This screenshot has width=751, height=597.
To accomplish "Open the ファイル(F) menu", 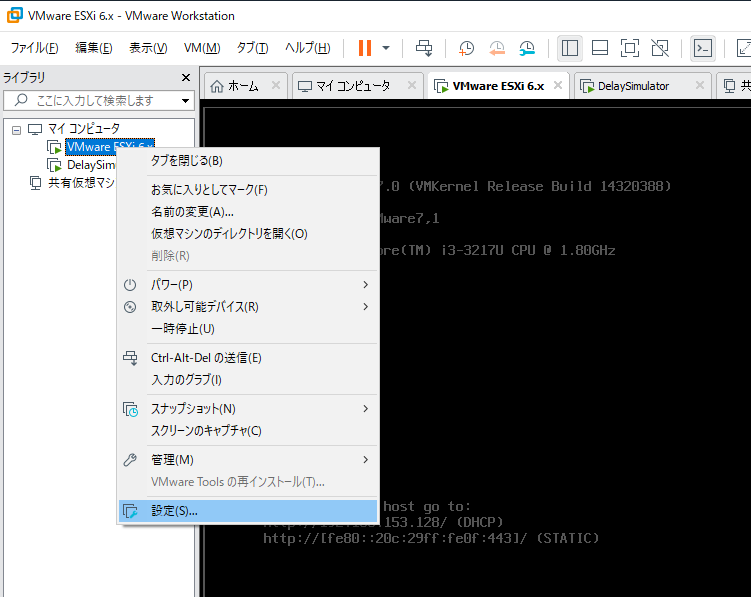I will 34,48.
